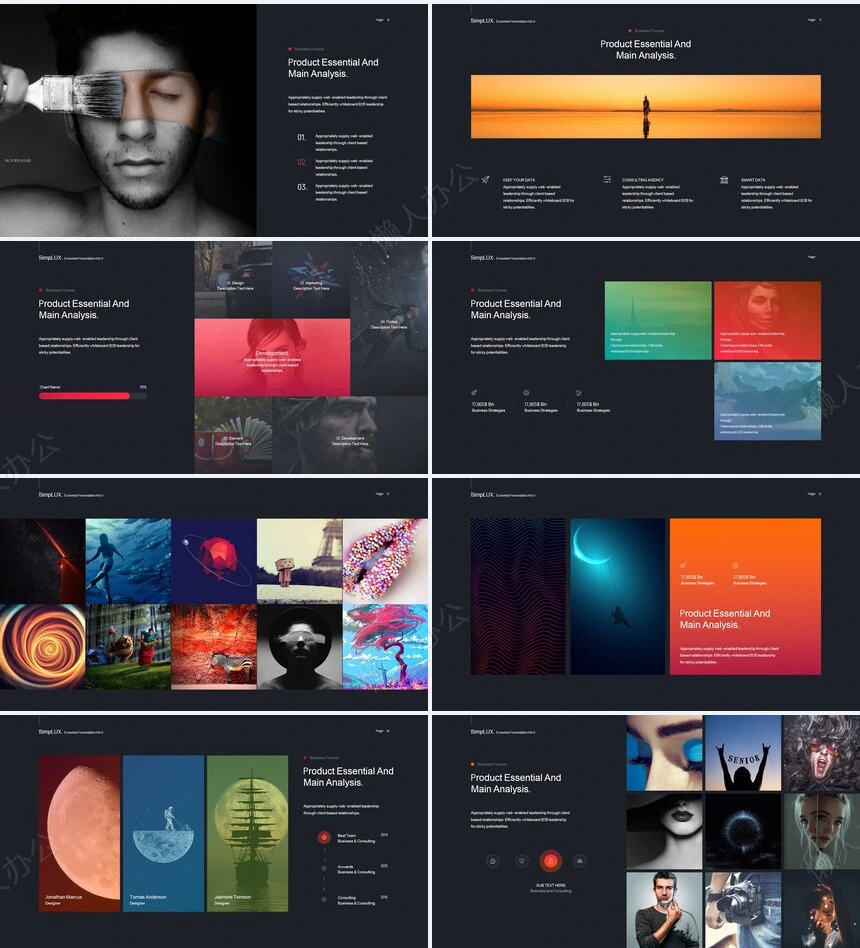Image resolution: width=860 pixels, height=948 pixels.
Task: Click the car icon right of the red circle
Action: (x=579, y=861)
